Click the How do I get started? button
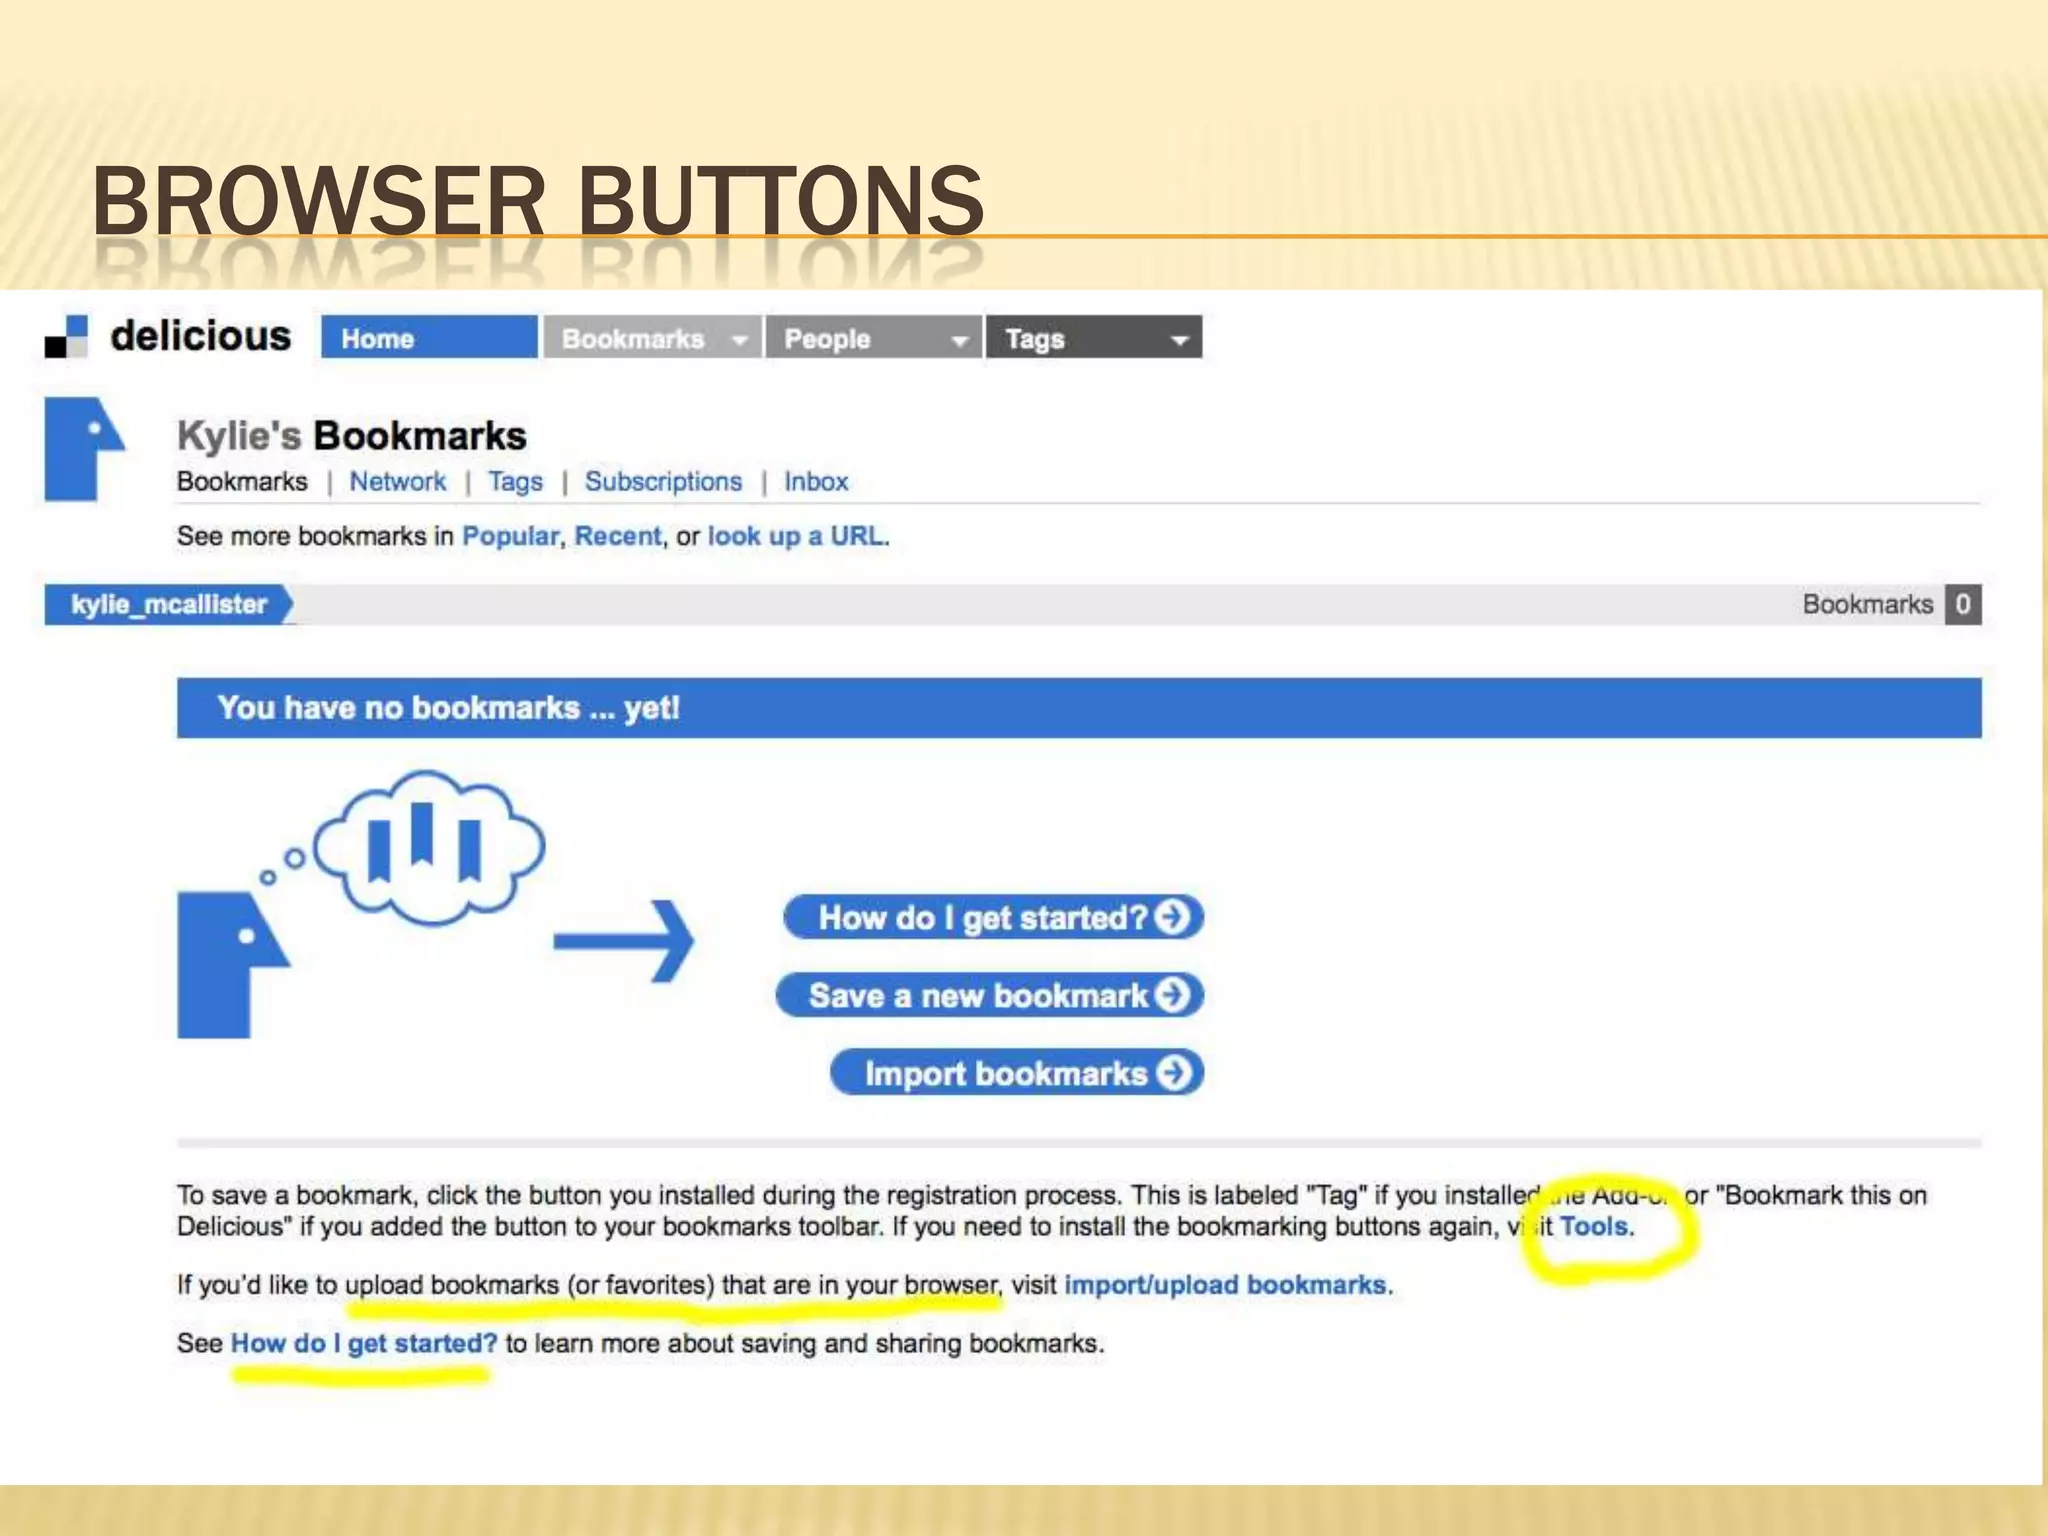The image size is (2048, 1536). coord(994,917)
